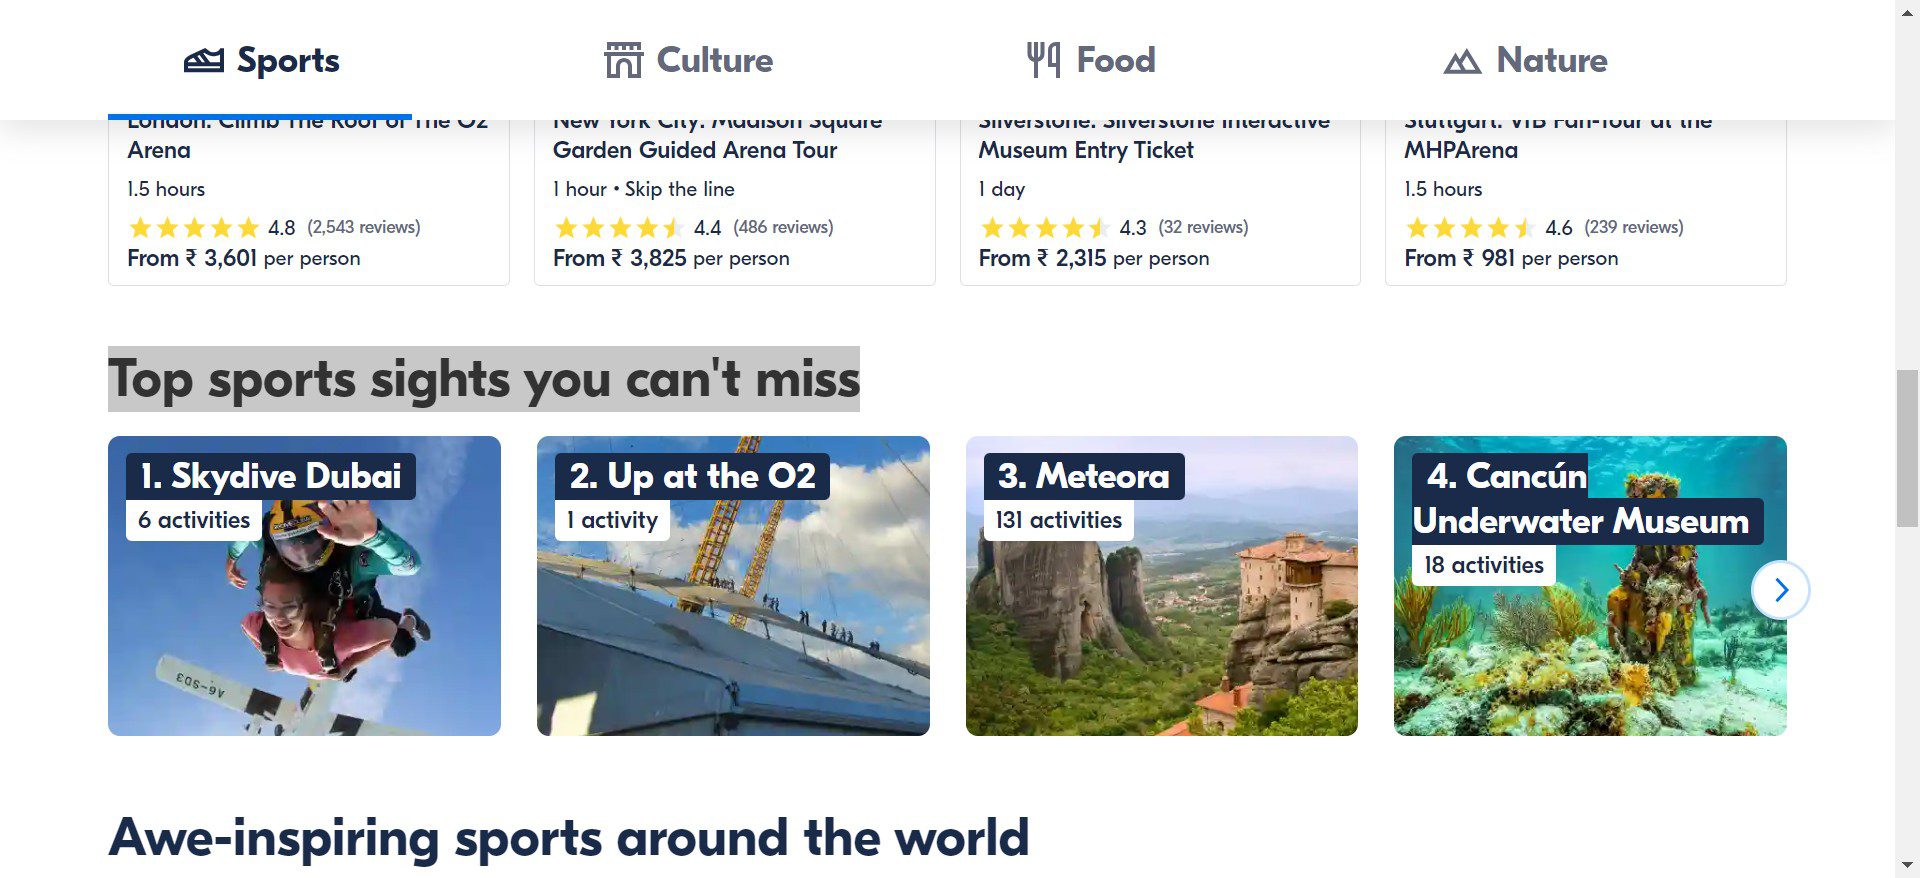Click the Culture arch icon

click(623, 61)
